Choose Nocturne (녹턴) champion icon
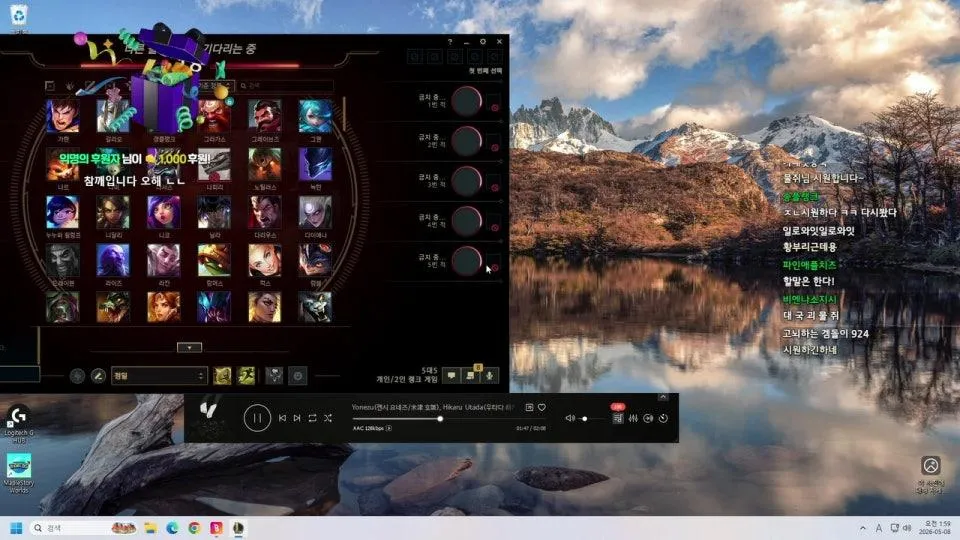The height and width of the screenshot is (540, 960). tap(315, 164)
